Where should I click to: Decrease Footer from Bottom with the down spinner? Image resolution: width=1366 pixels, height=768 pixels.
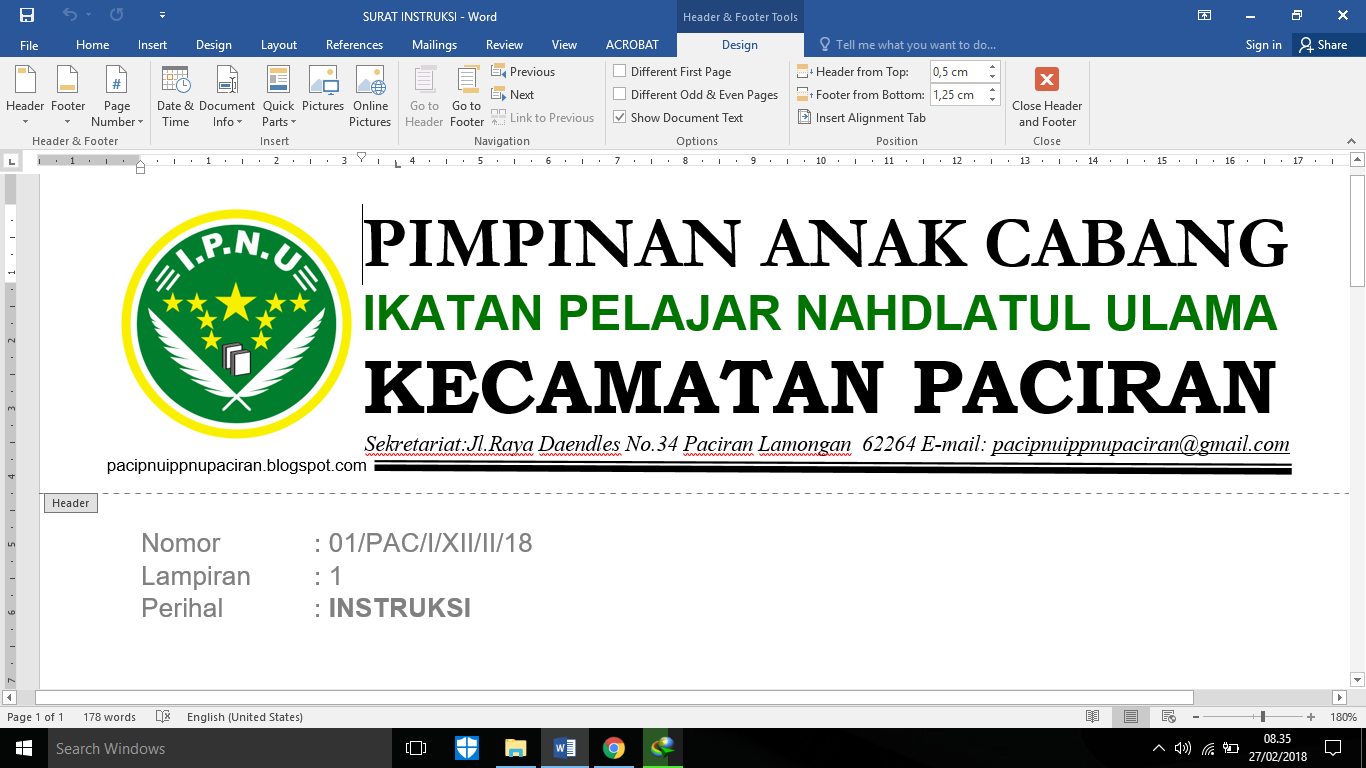point(993,100)
